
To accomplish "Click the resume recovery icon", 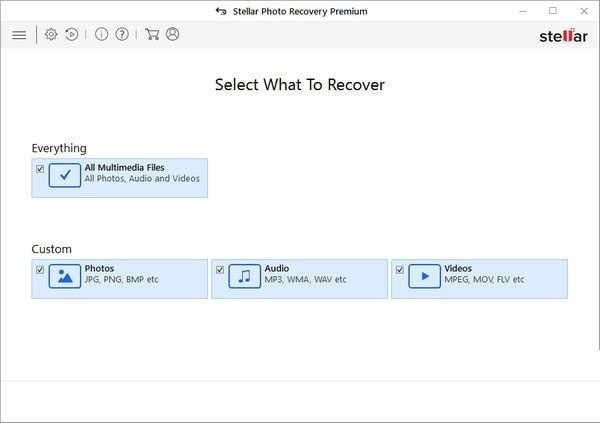I will [72, 34].
